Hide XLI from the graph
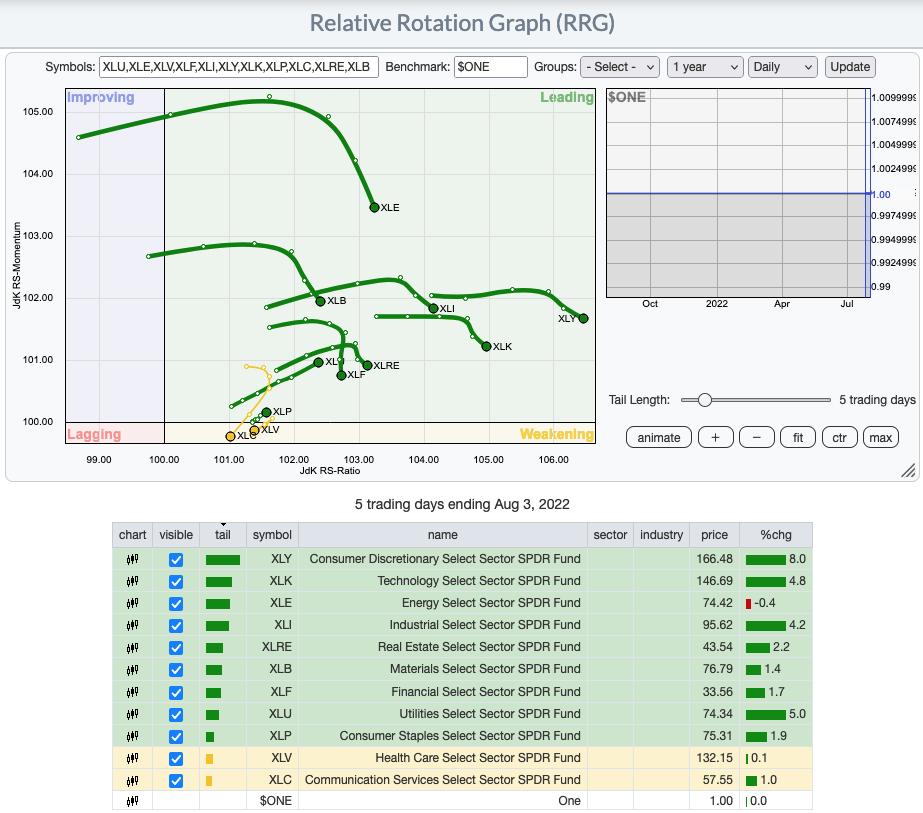923x813 pixels. (x=176, y=626)
